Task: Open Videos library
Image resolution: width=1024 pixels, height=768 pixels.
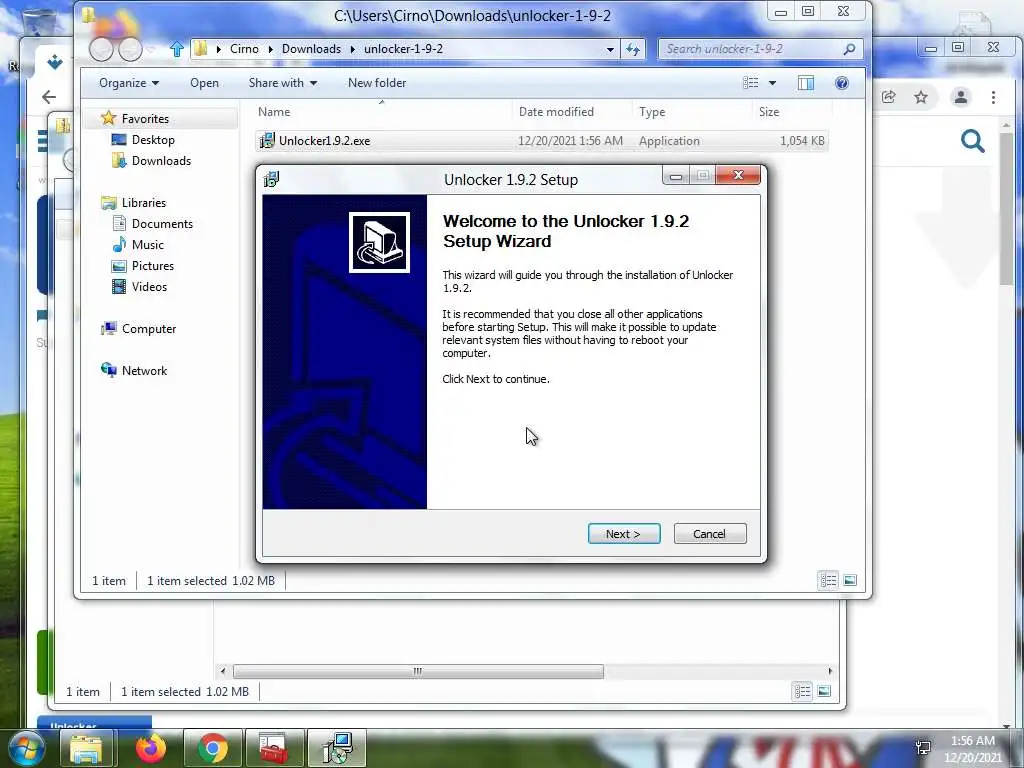Action: (x=149, y=287)
